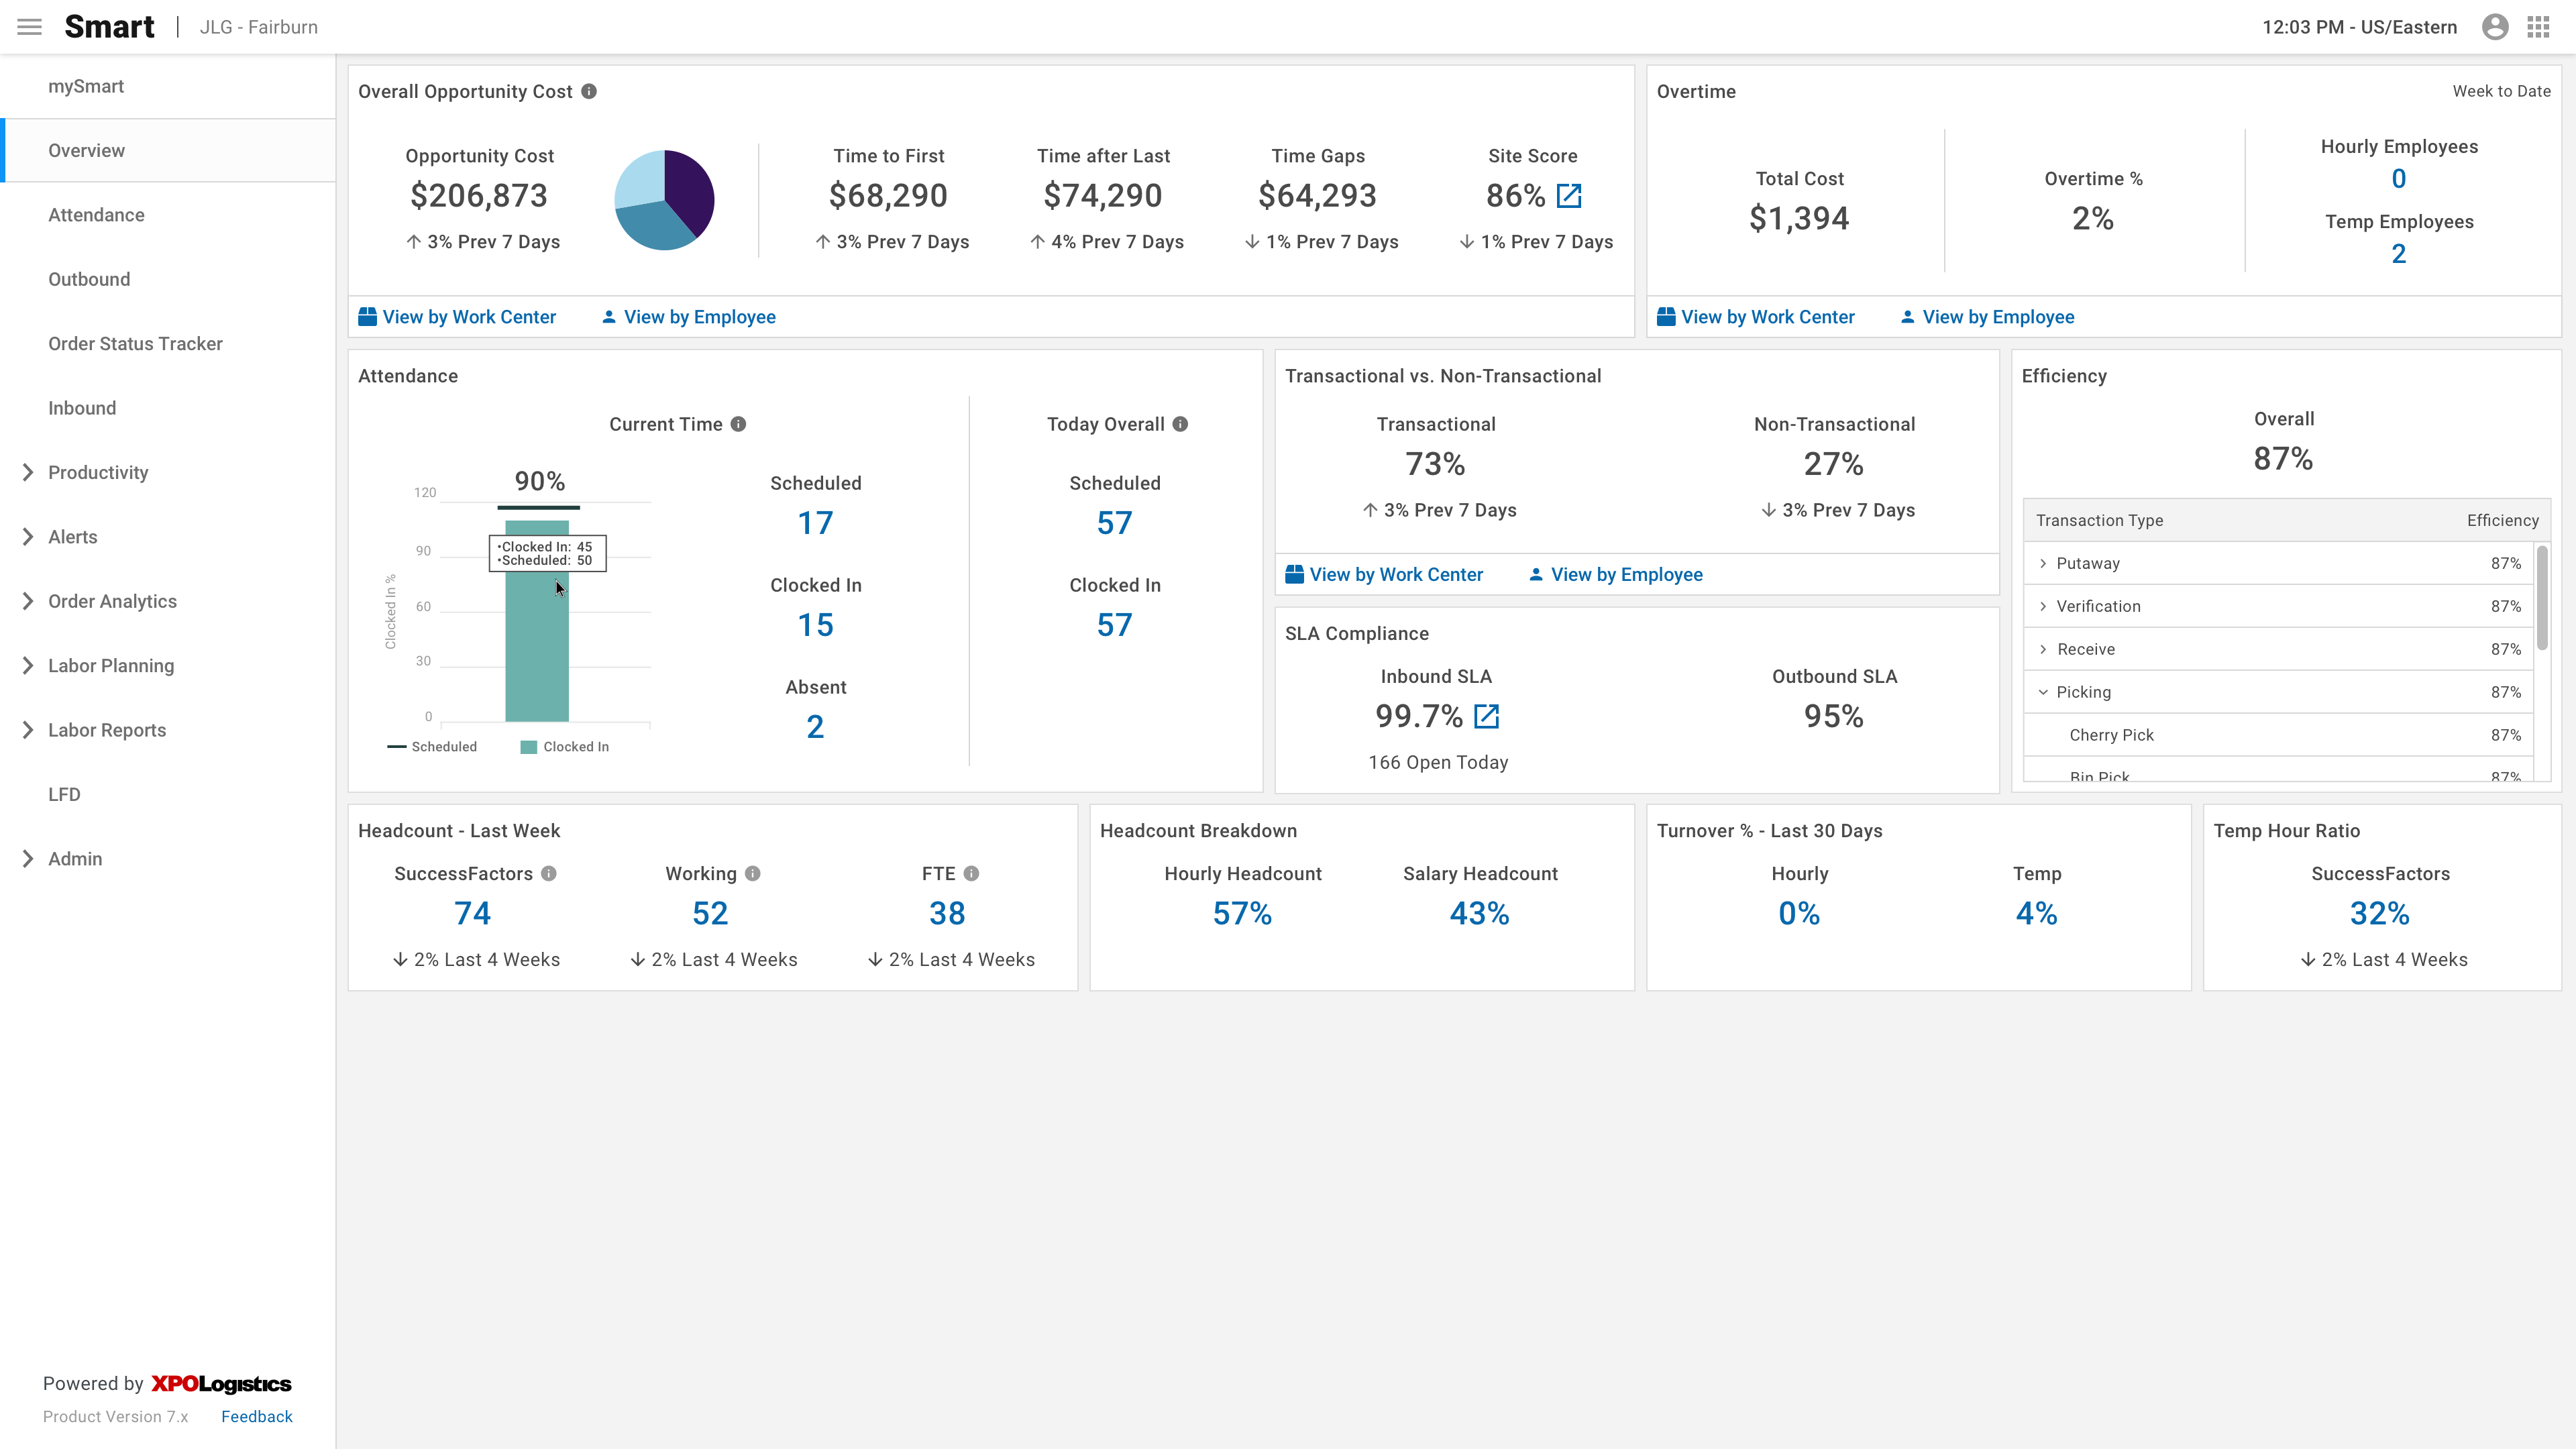Image resolution: width=2576 pixels, height=1449 pixels.
Task: Click info icon beside SuccessFactors headcount
Action: pyautogui.click(x=549, y=873)
